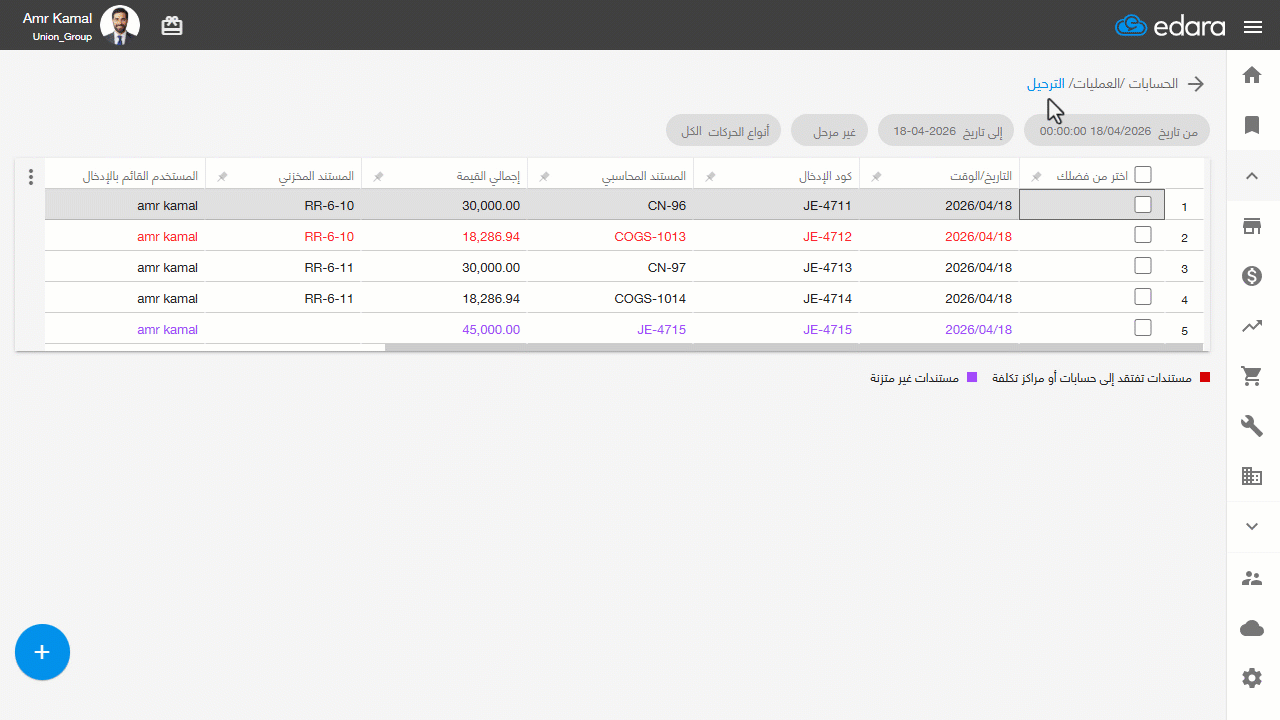Click العمليات in the breadcrumb
This screenshot has height=720, width=1280.
(x=1096, y=84)
